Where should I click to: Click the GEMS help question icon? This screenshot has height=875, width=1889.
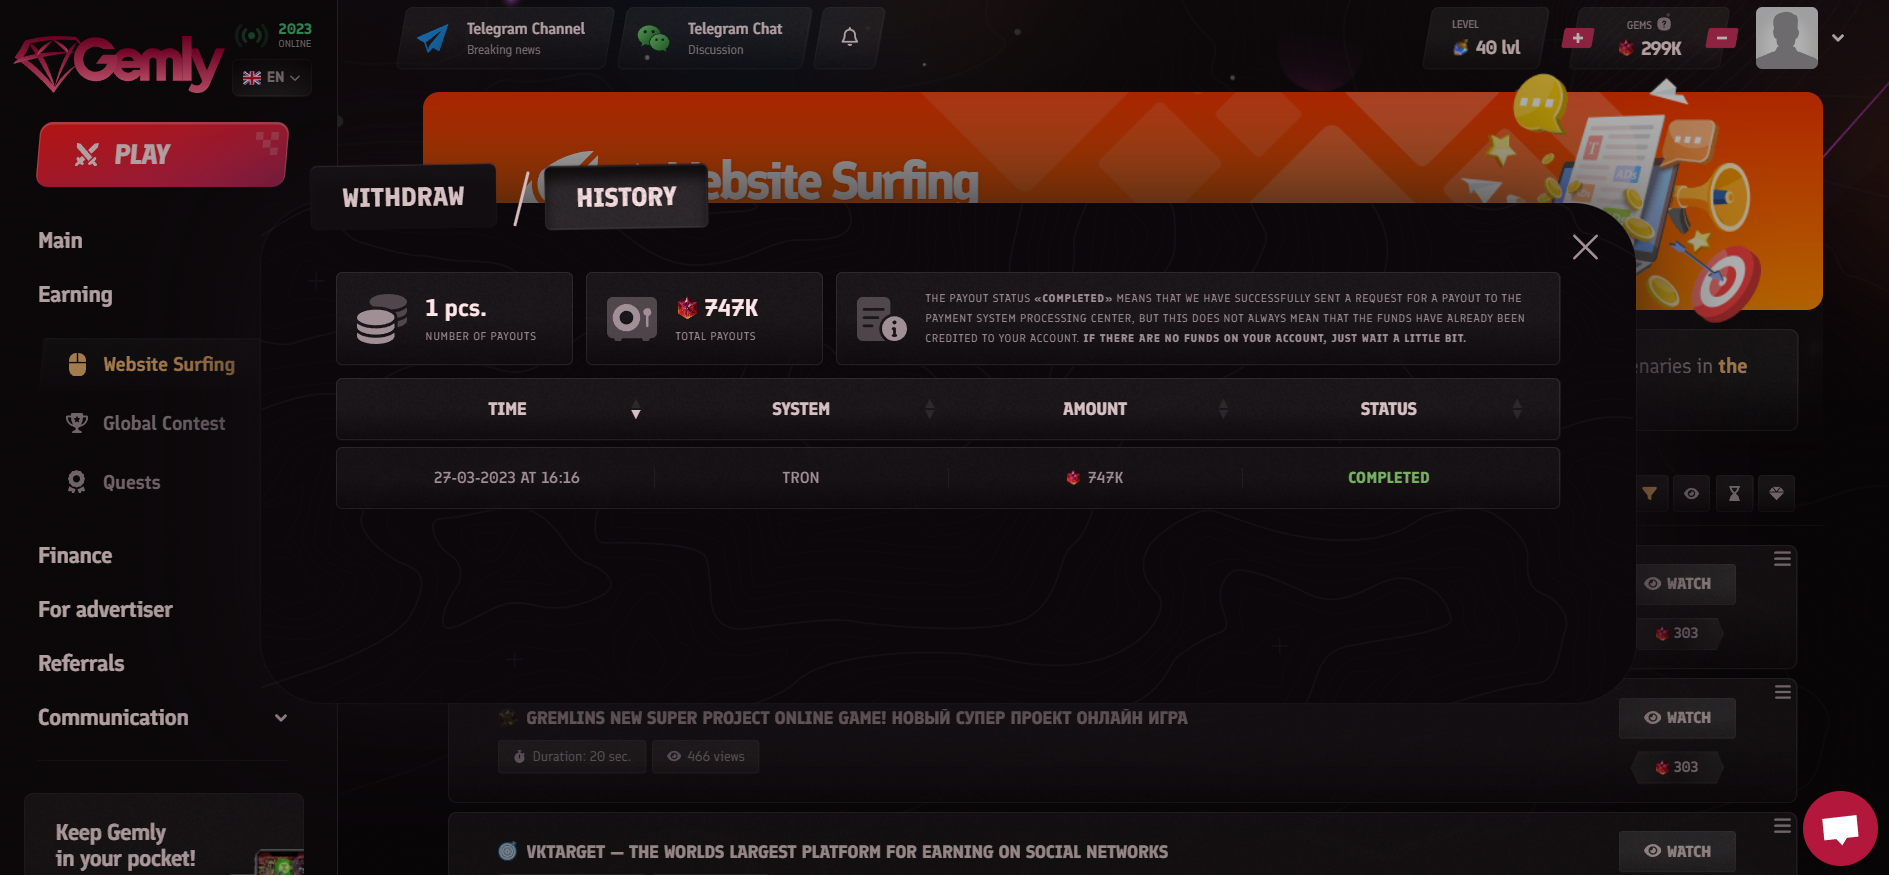pos(1664,24)
